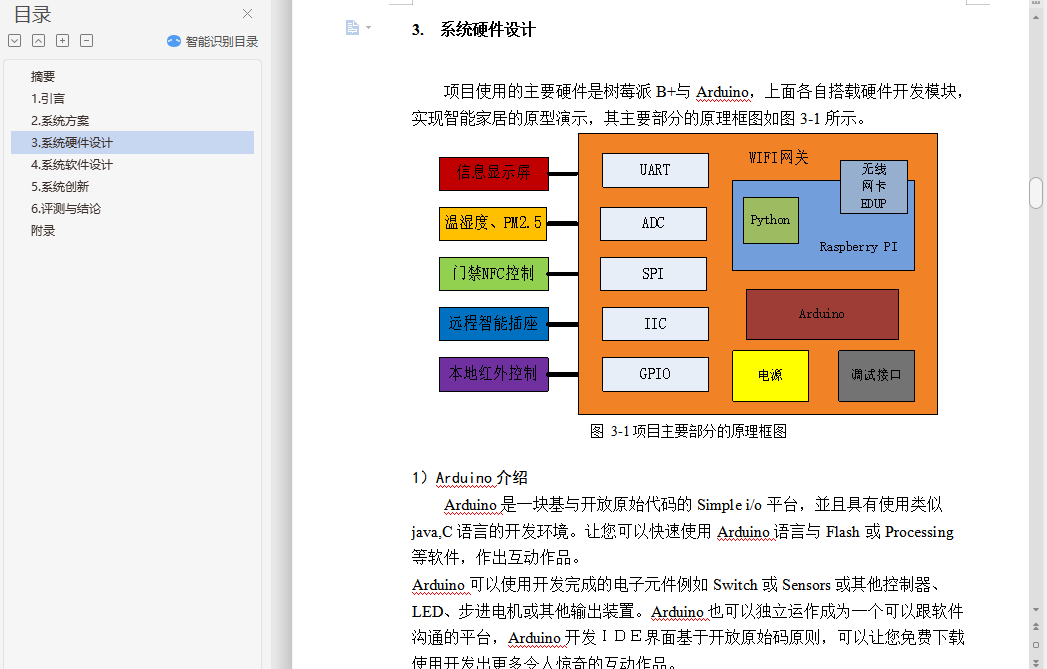Screen dimensions: 1047x669
Task: Click the dark red Arduino box
Action: point(822,314)
